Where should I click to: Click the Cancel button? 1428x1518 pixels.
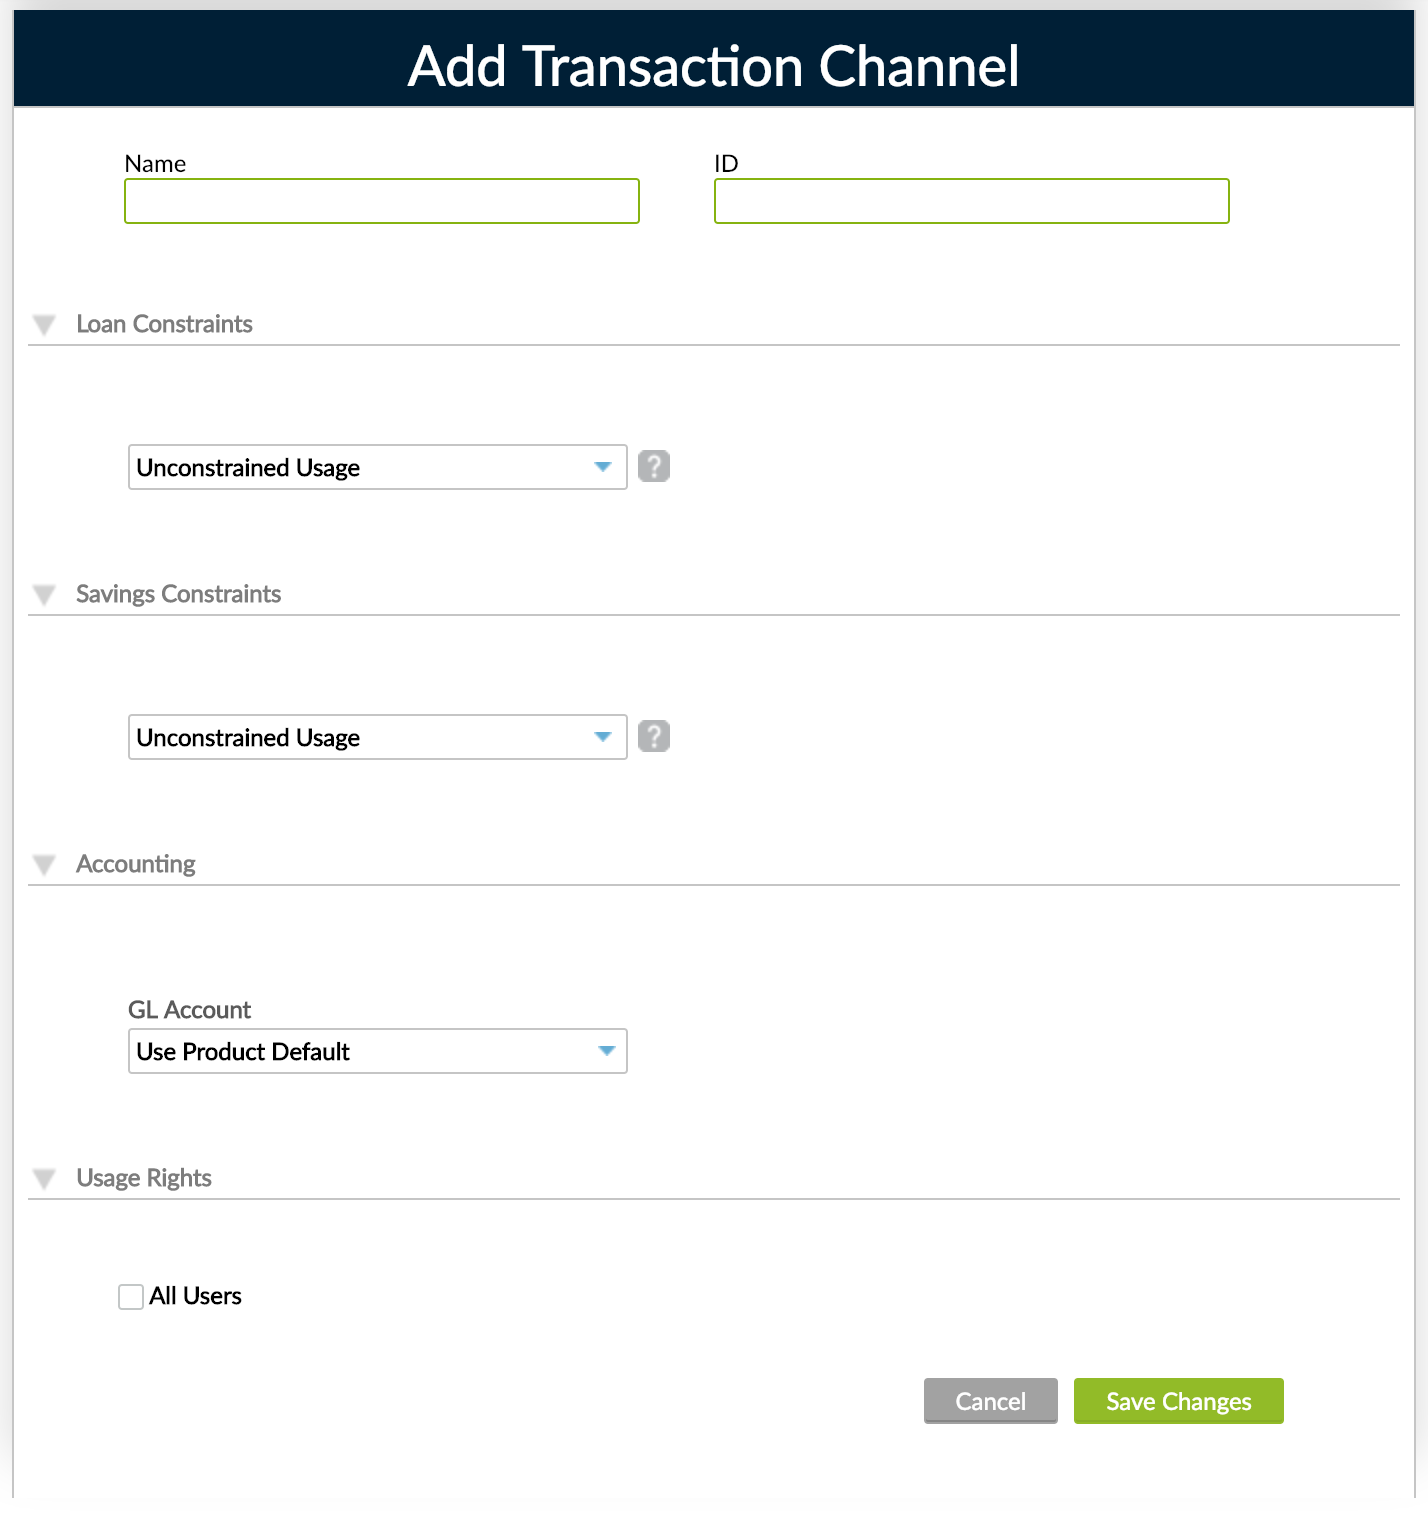pyautogui.click(x=990, y=1401)
